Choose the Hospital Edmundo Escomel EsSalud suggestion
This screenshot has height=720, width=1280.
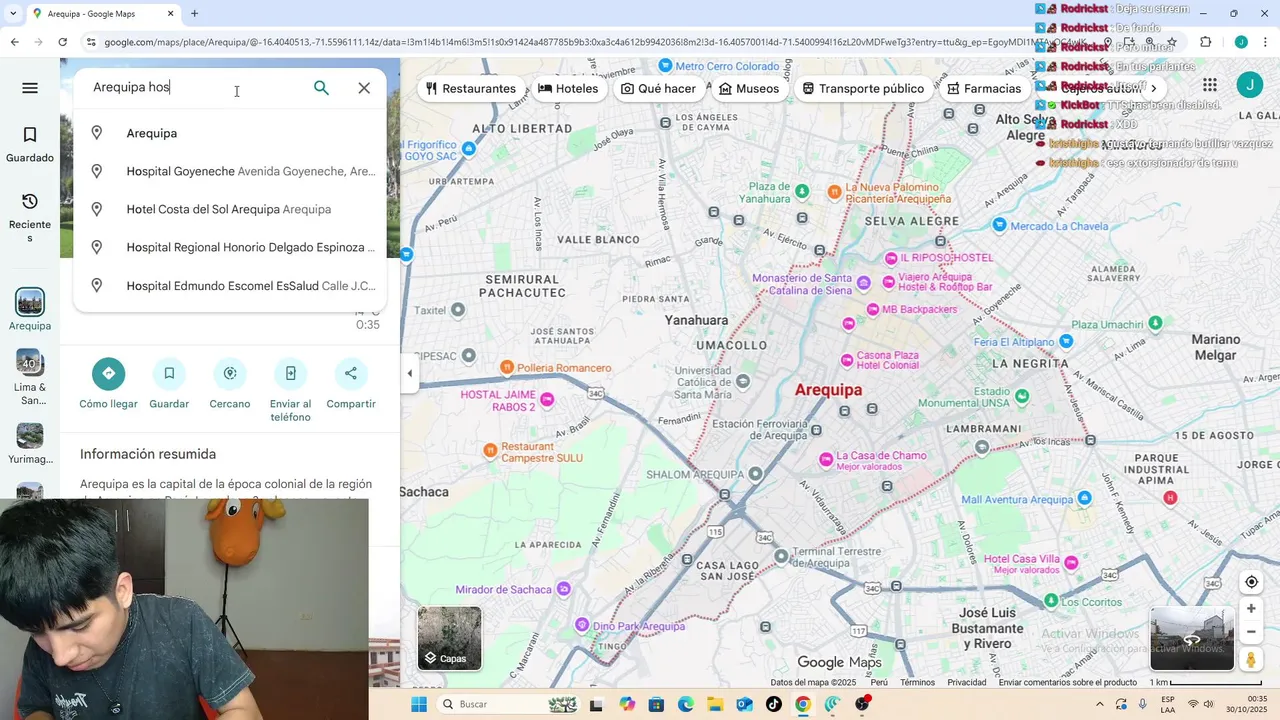pos(230,286)
